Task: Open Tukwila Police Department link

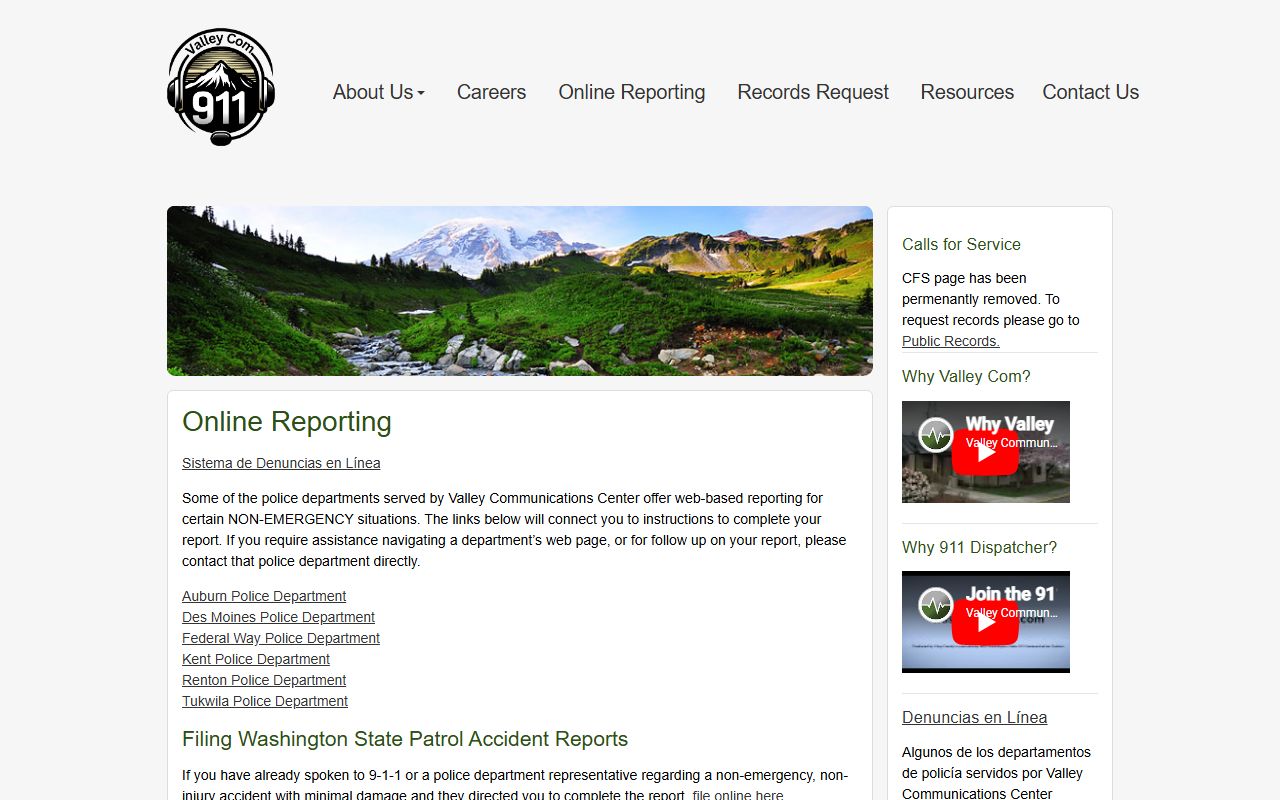Action: 265,701
